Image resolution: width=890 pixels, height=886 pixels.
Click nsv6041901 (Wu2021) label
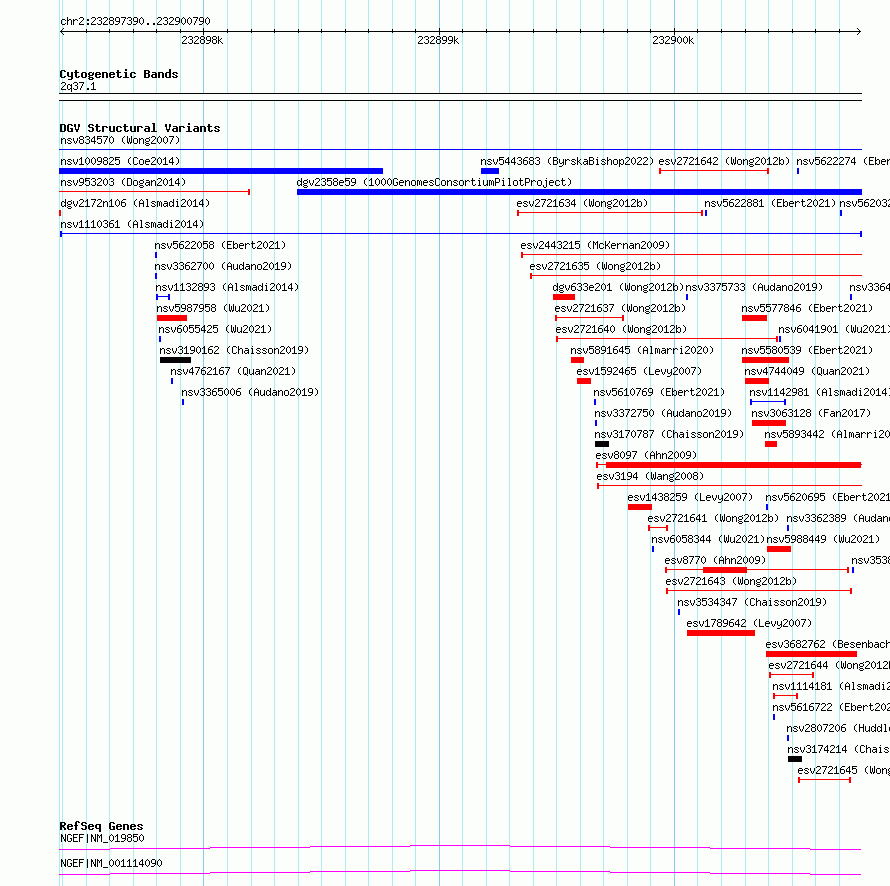tap(834, 329)
